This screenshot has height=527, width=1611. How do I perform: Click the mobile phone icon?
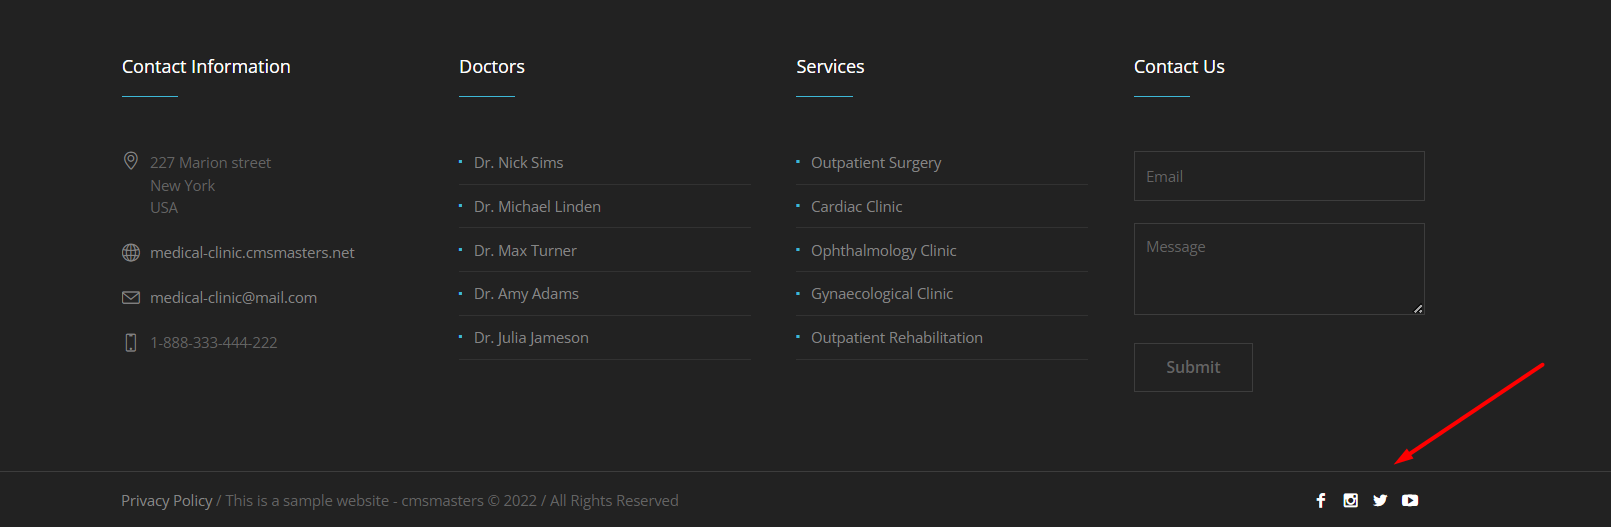(x=131, y=343)
